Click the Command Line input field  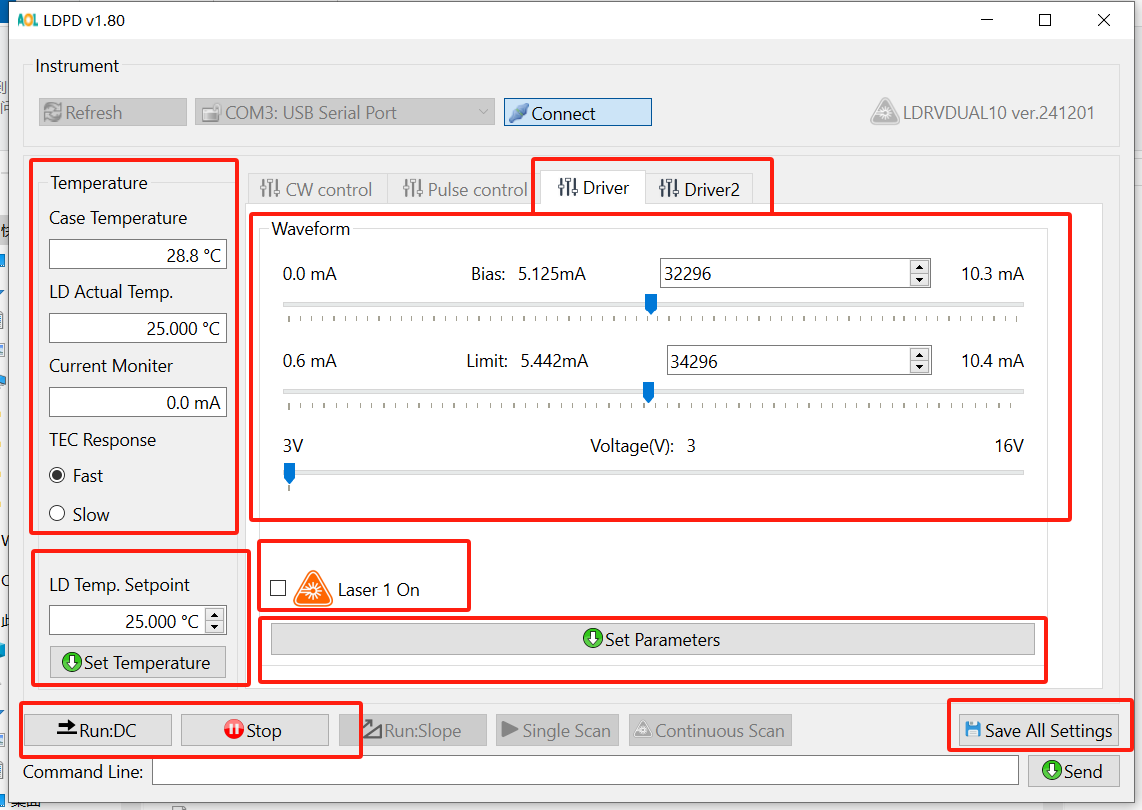(585, 771)
